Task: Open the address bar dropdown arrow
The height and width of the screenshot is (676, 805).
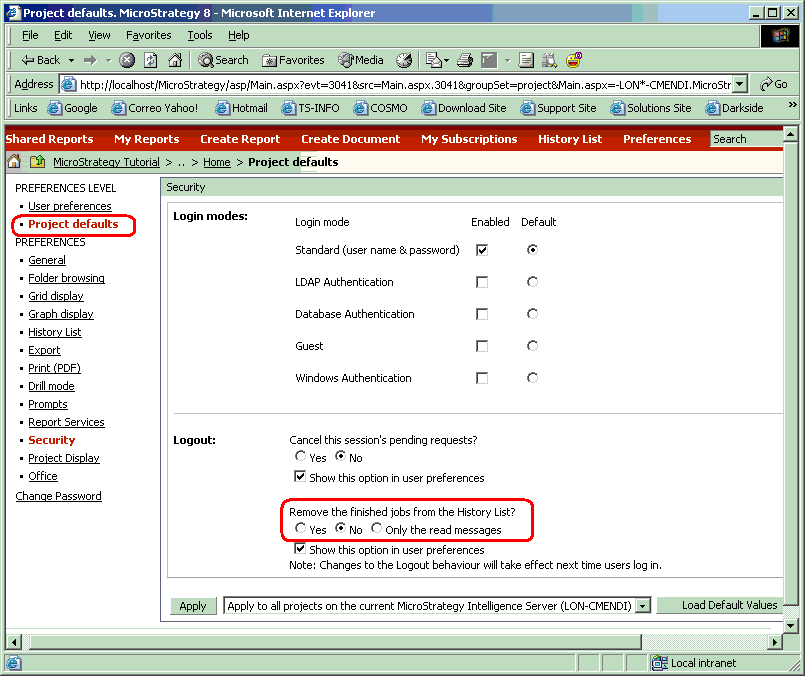Action: [739, 84]
